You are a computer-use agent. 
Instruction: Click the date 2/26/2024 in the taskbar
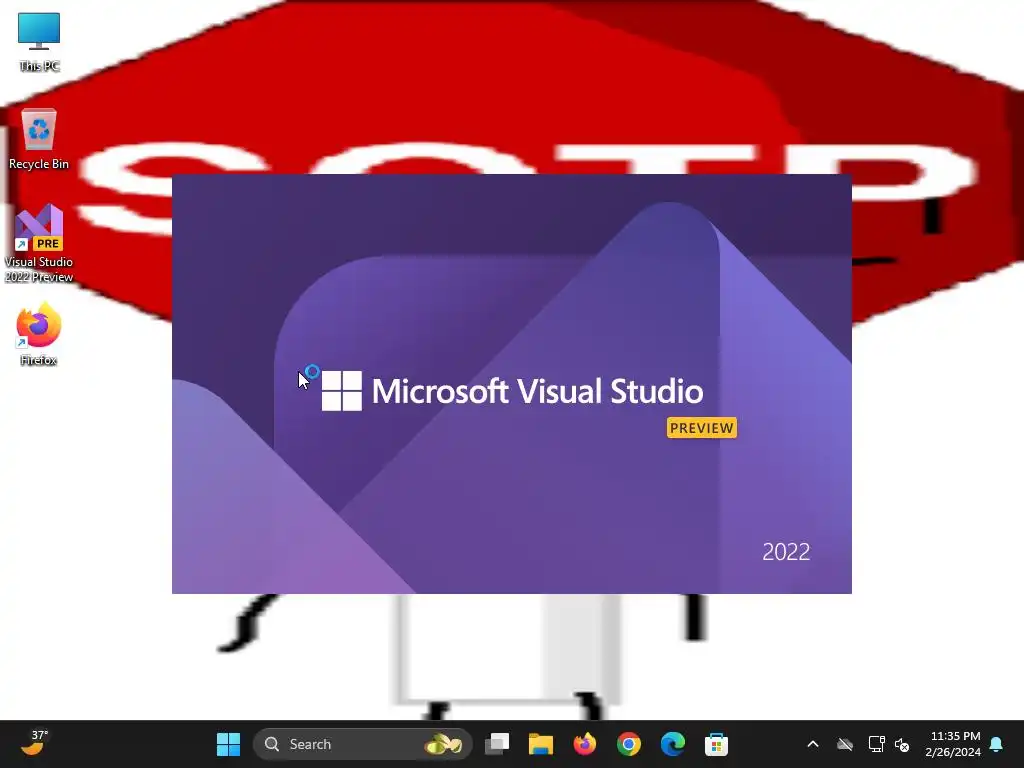point(953,752)
